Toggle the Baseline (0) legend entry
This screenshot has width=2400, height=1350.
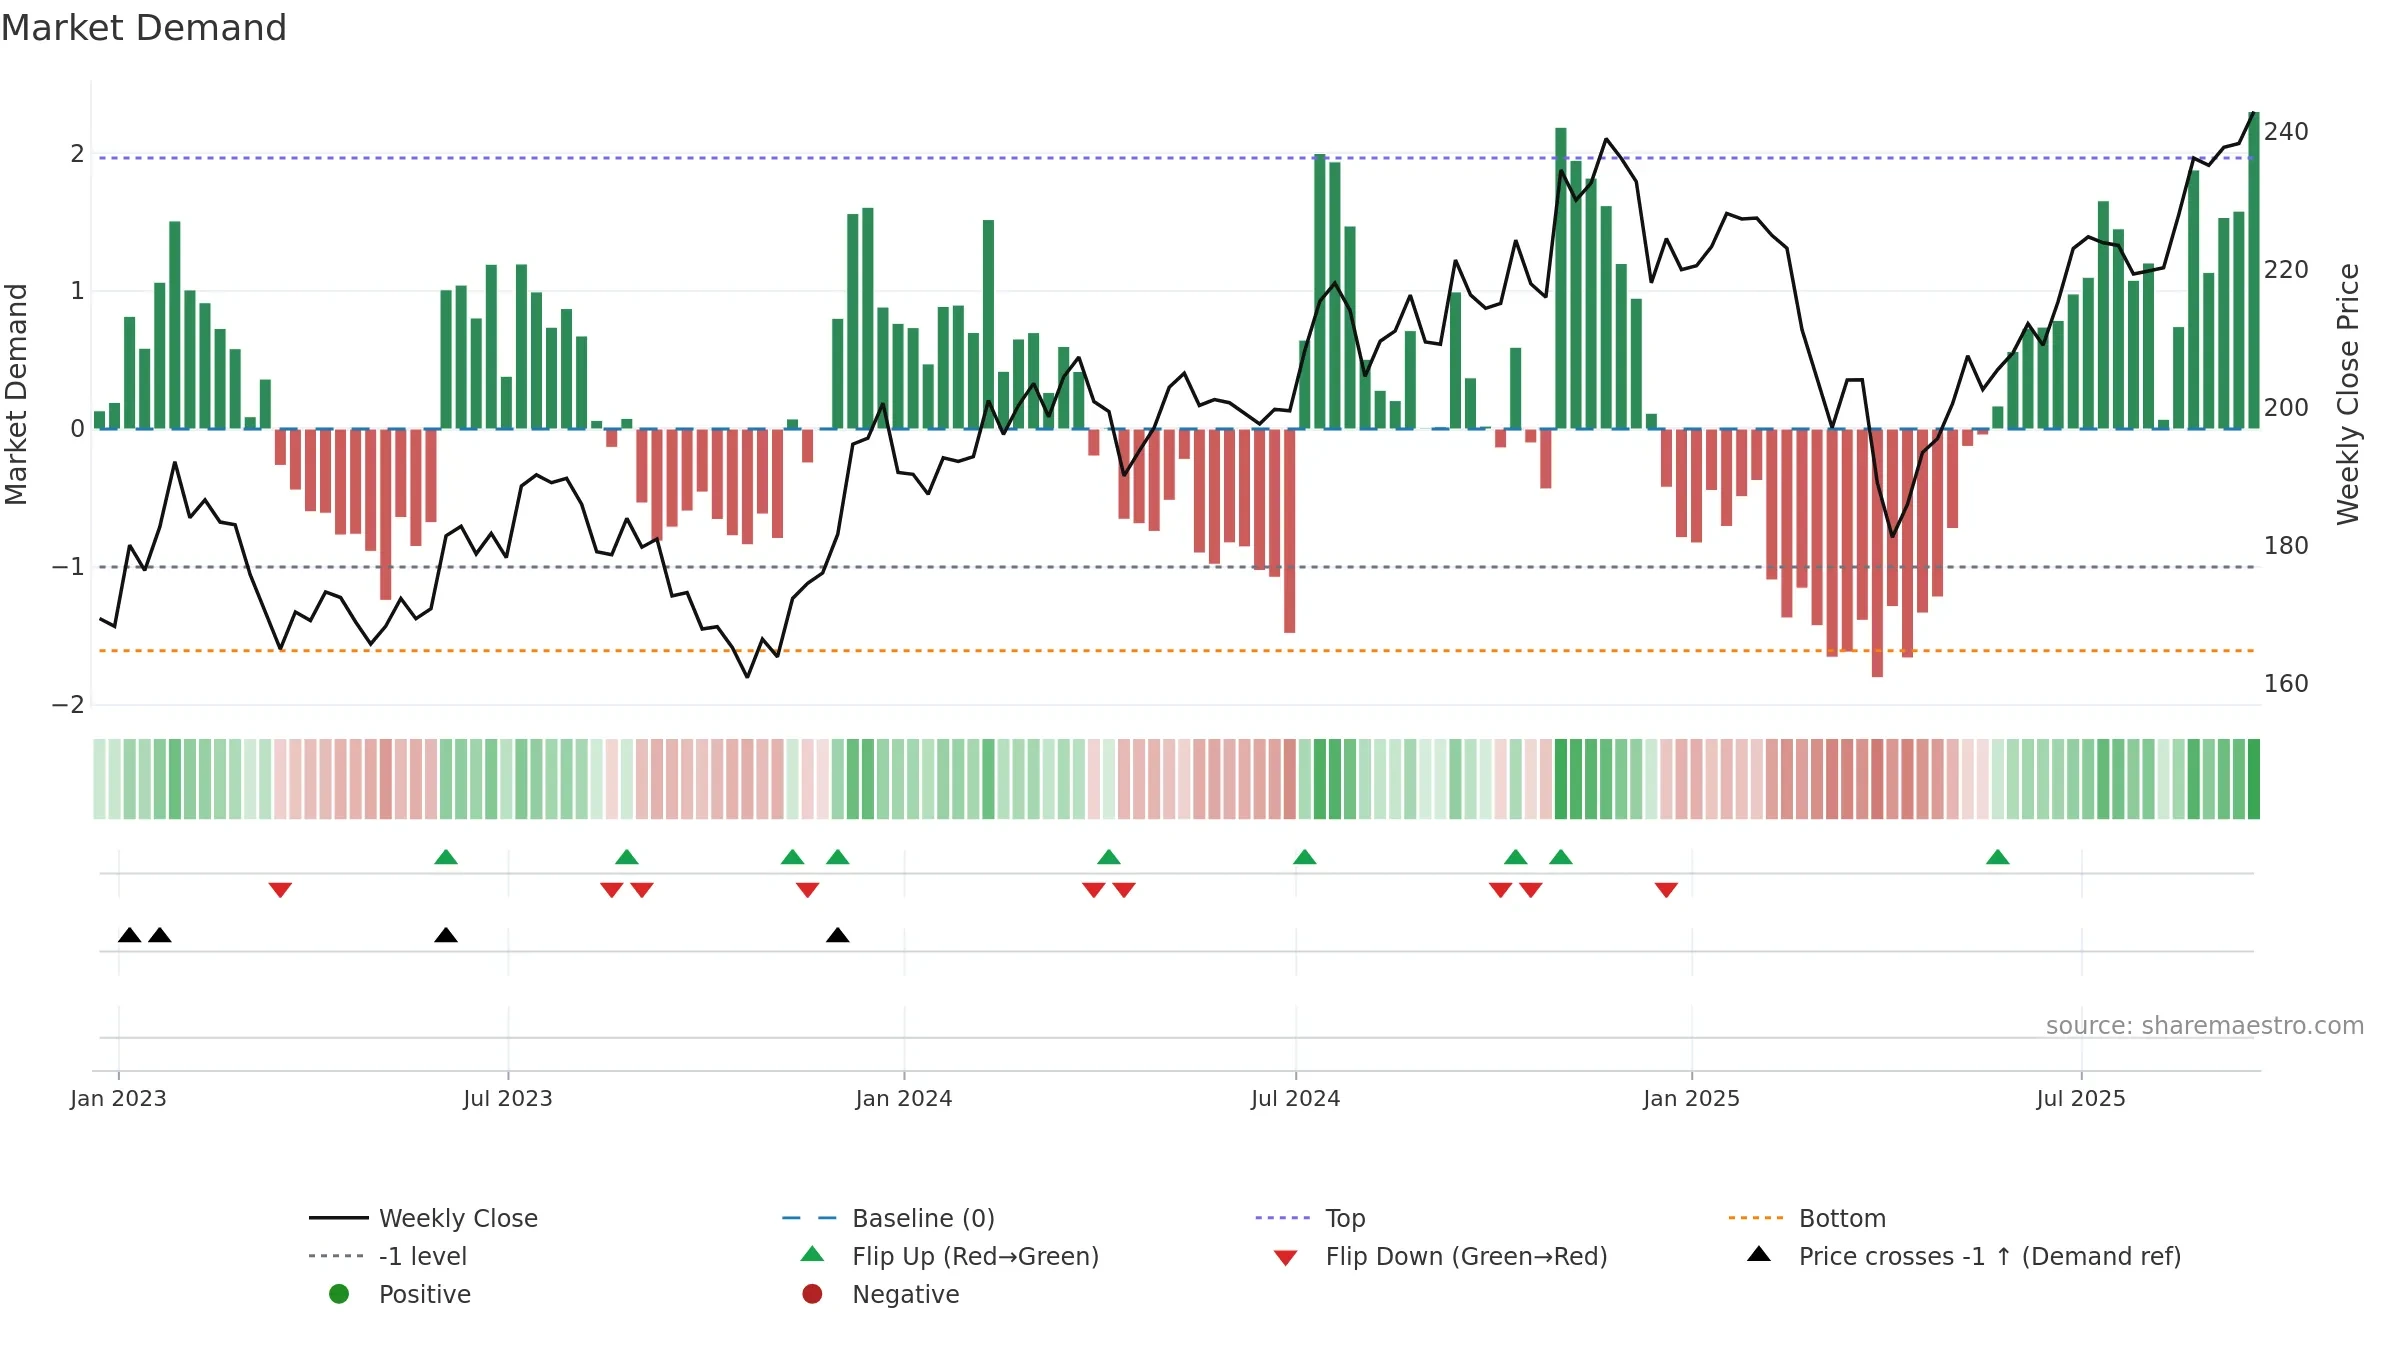click(x=888, y=1218)
